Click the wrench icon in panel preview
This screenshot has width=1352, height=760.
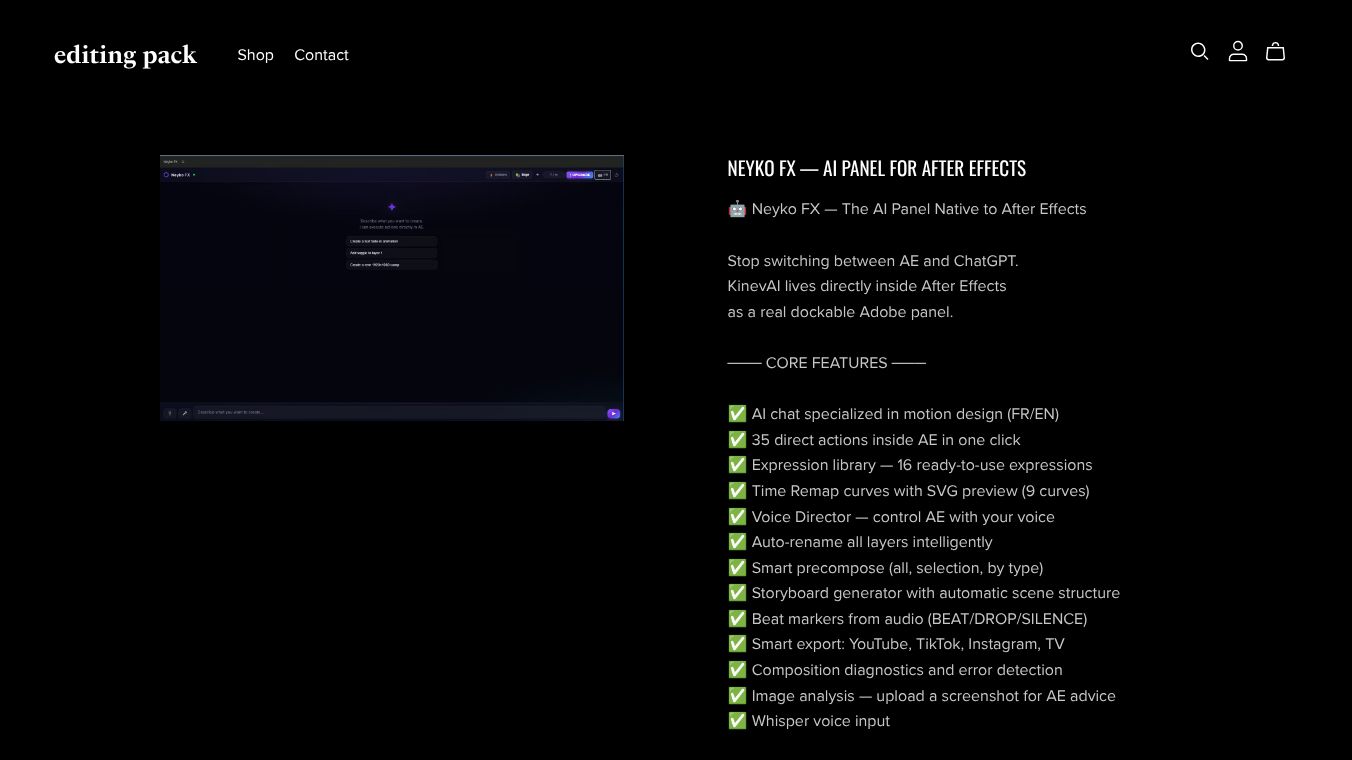coord(184,413)
